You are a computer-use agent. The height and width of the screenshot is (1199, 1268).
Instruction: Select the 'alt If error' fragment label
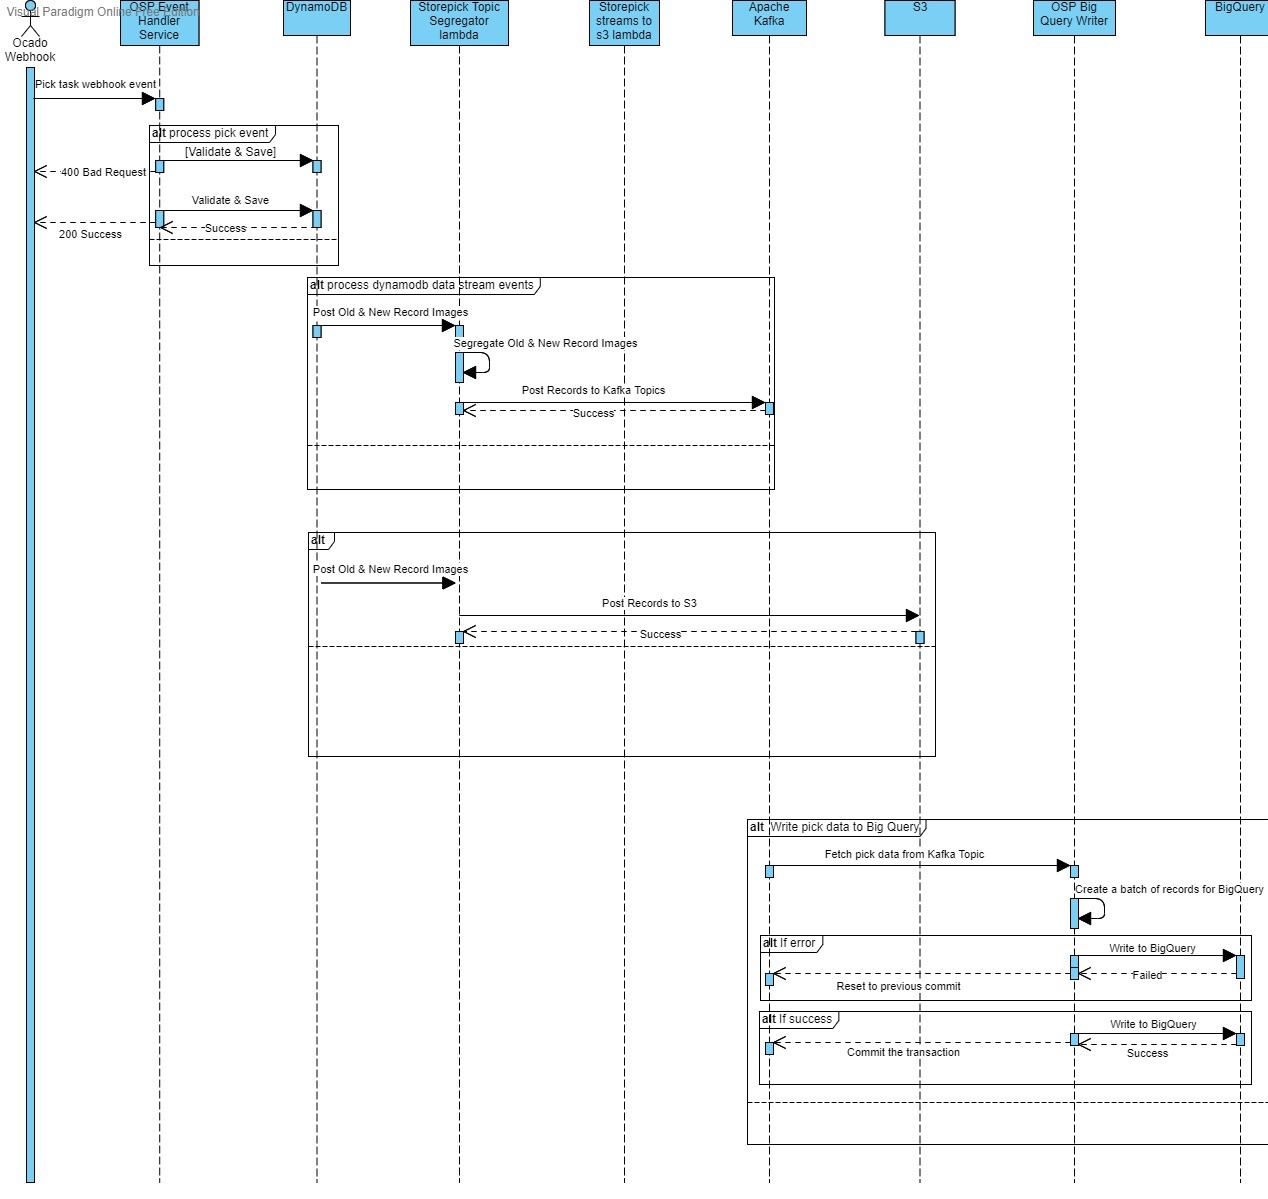click(x=791, y=943)
